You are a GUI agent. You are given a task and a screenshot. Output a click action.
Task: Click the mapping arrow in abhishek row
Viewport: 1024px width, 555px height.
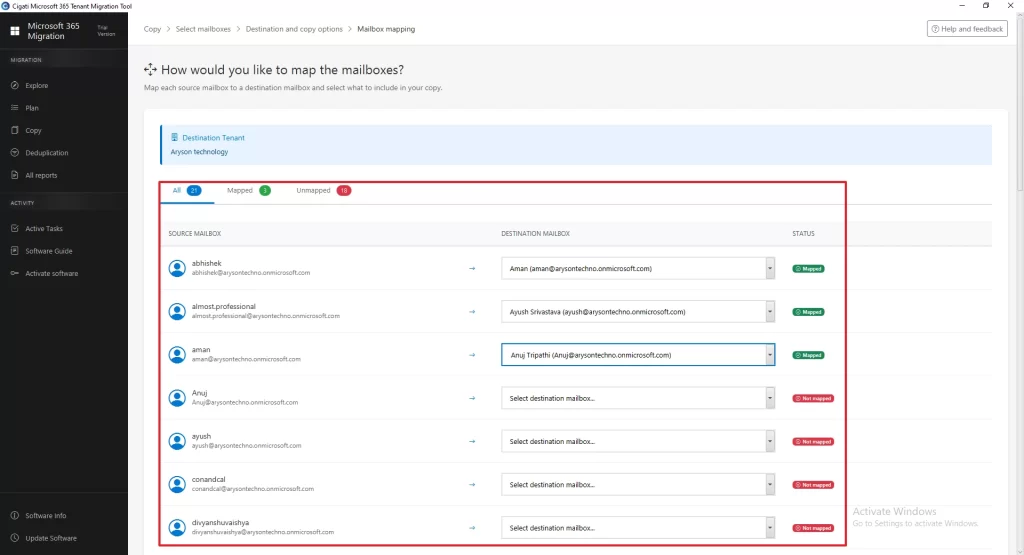click(472, 268)
